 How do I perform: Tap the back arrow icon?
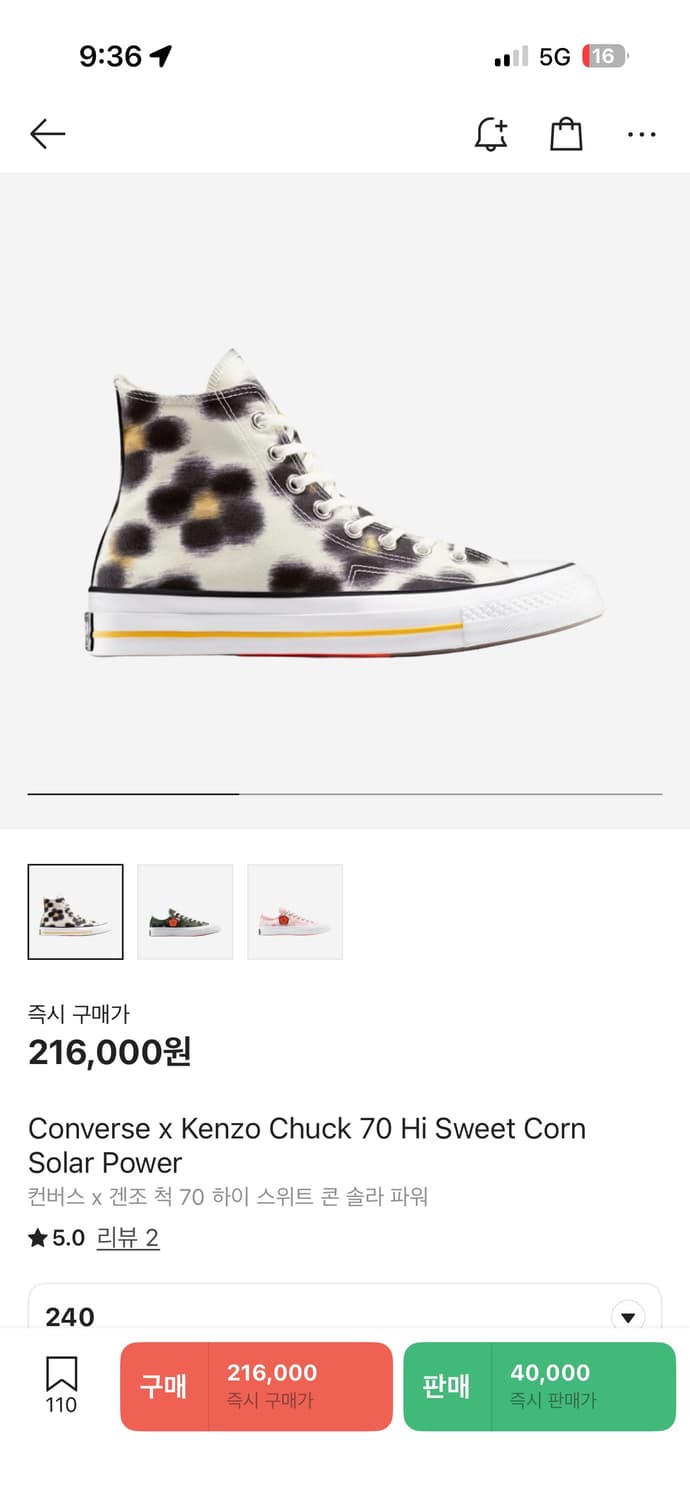point(47,134)
